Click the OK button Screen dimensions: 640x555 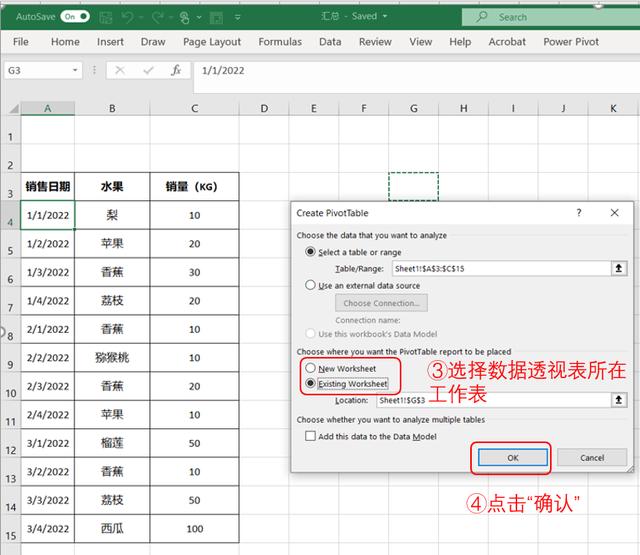click(x=513, y=457)
